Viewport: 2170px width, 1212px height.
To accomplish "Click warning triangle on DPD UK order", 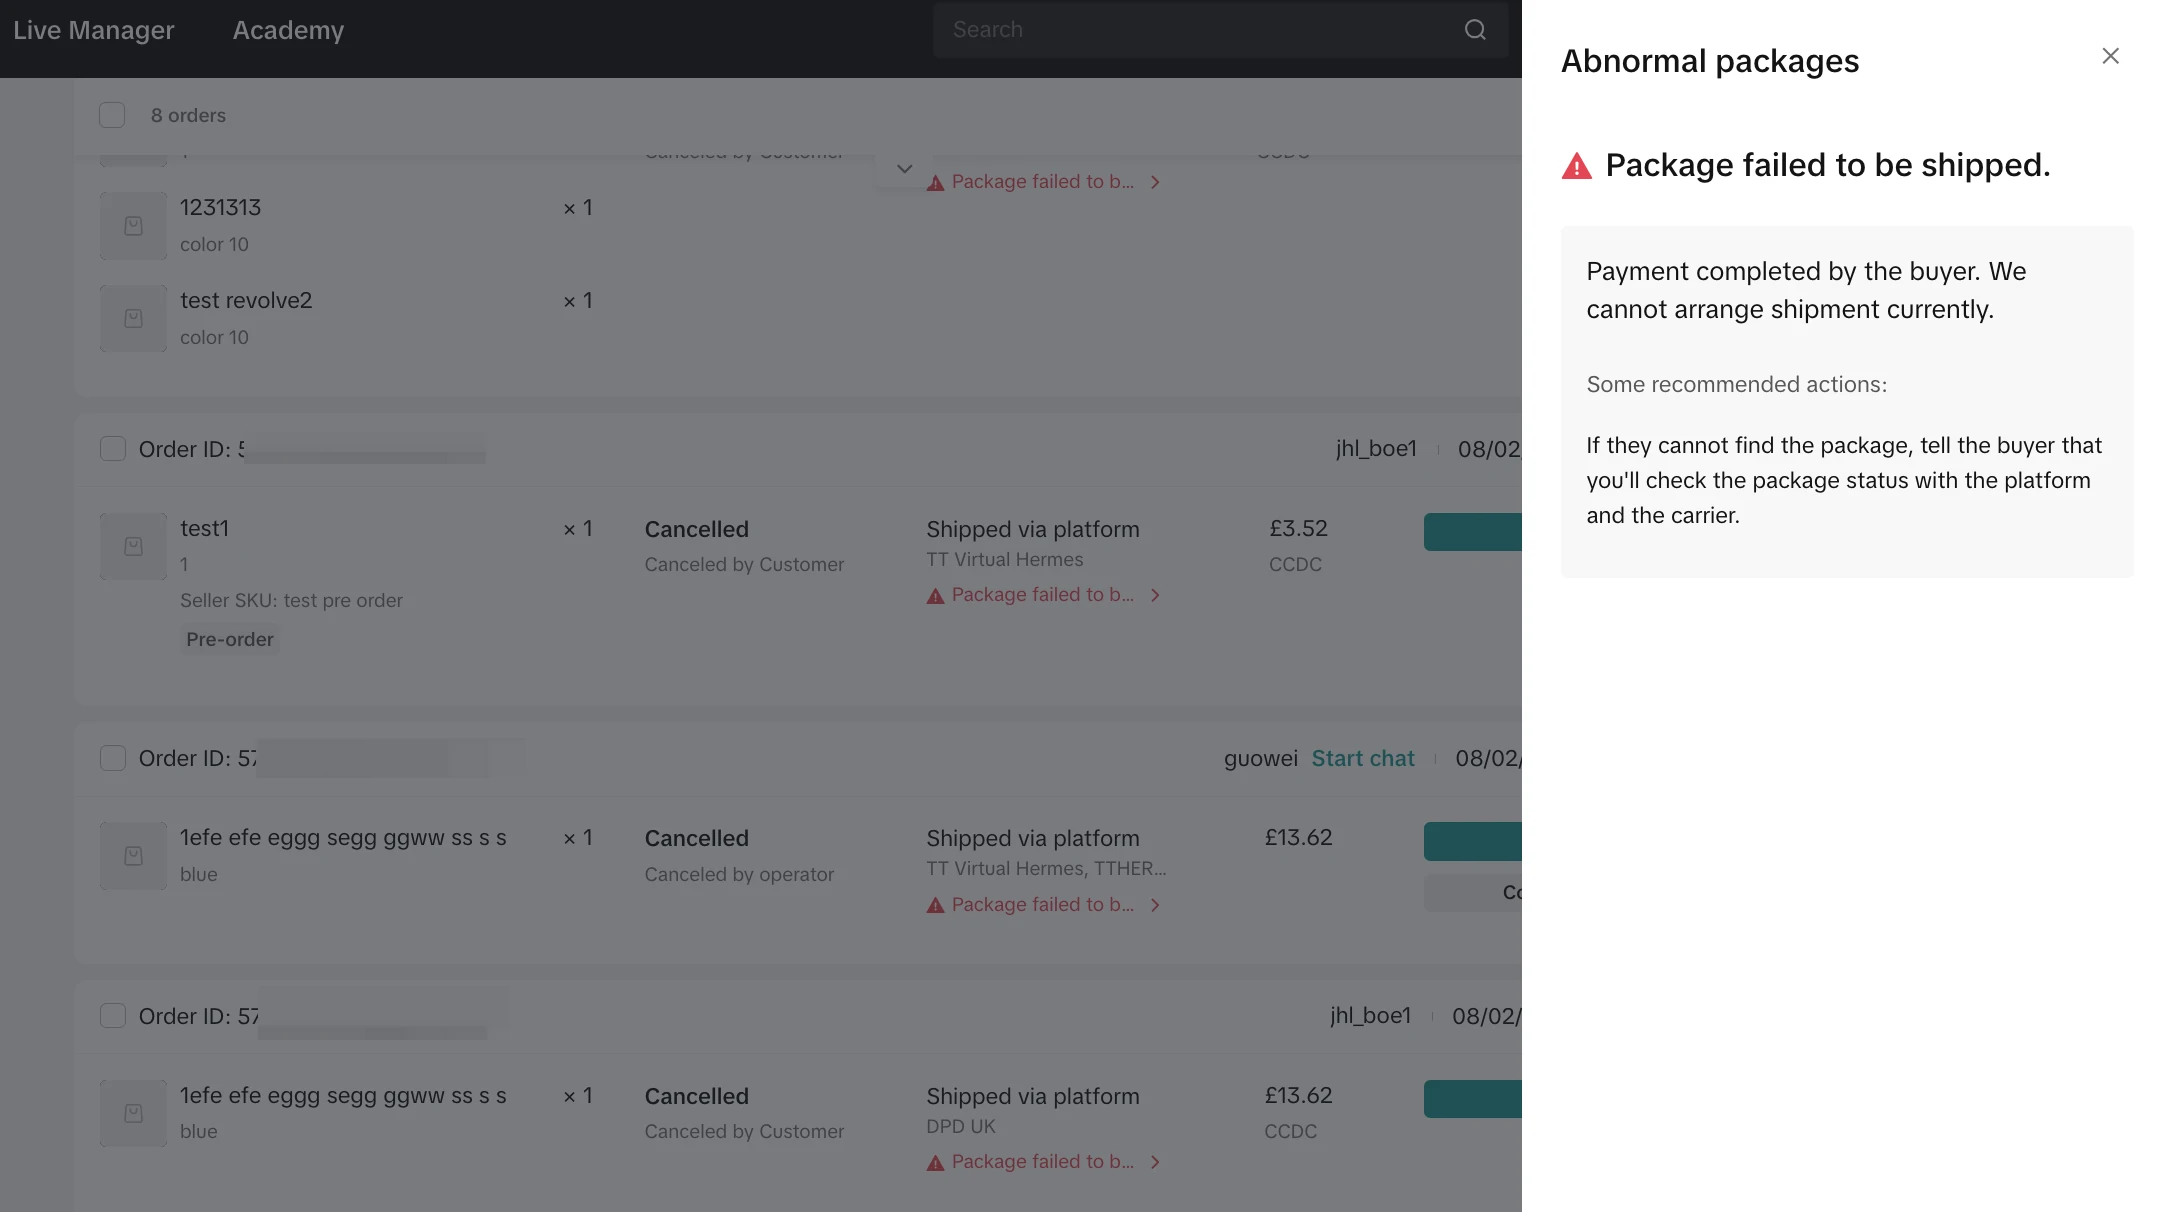I will pos(935,1163).
